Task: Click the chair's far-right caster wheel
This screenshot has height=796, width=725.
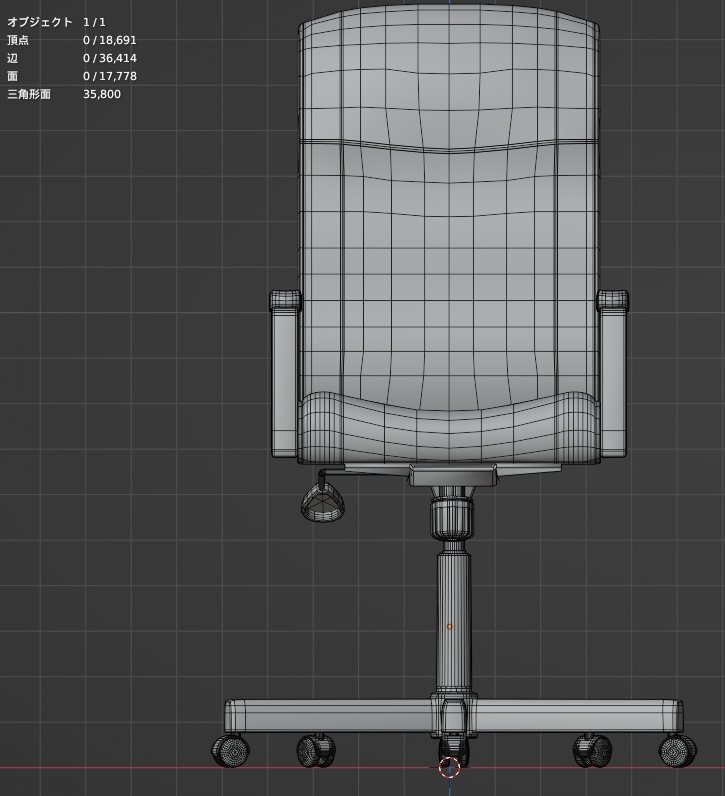Action: coord(678,751)
